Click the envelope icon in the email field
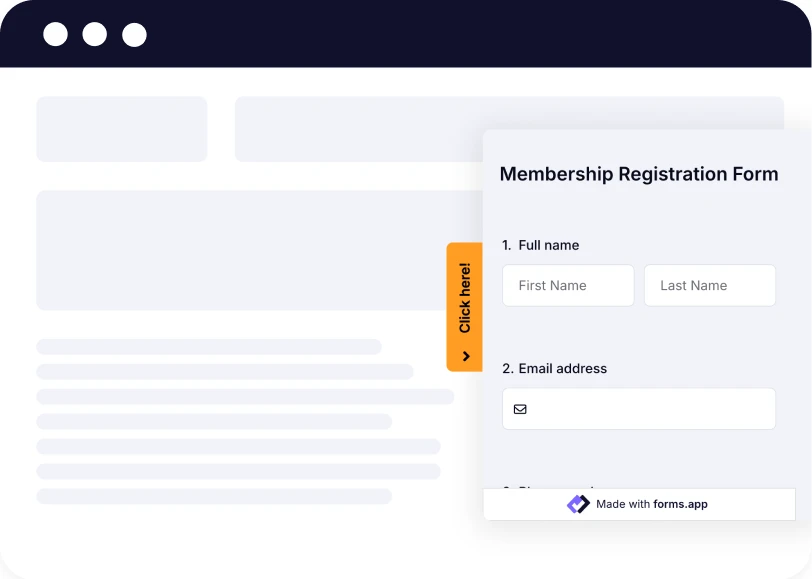This screenshot has height=579, width=812. point(520,408)
